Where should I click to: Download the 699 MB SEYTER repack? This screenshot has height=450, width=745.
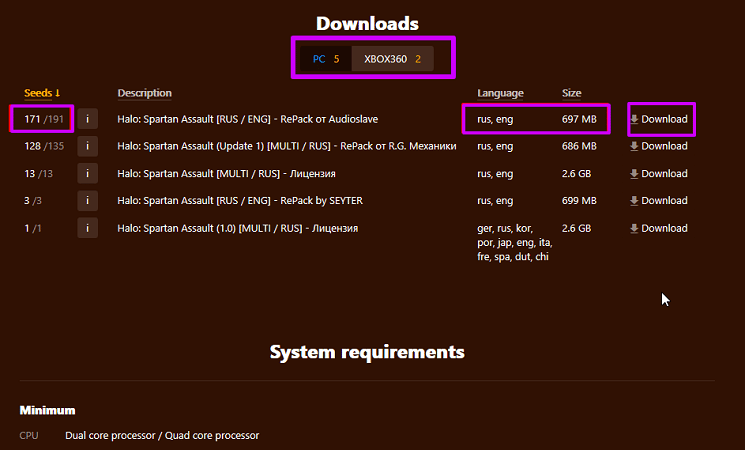point(659,201)
